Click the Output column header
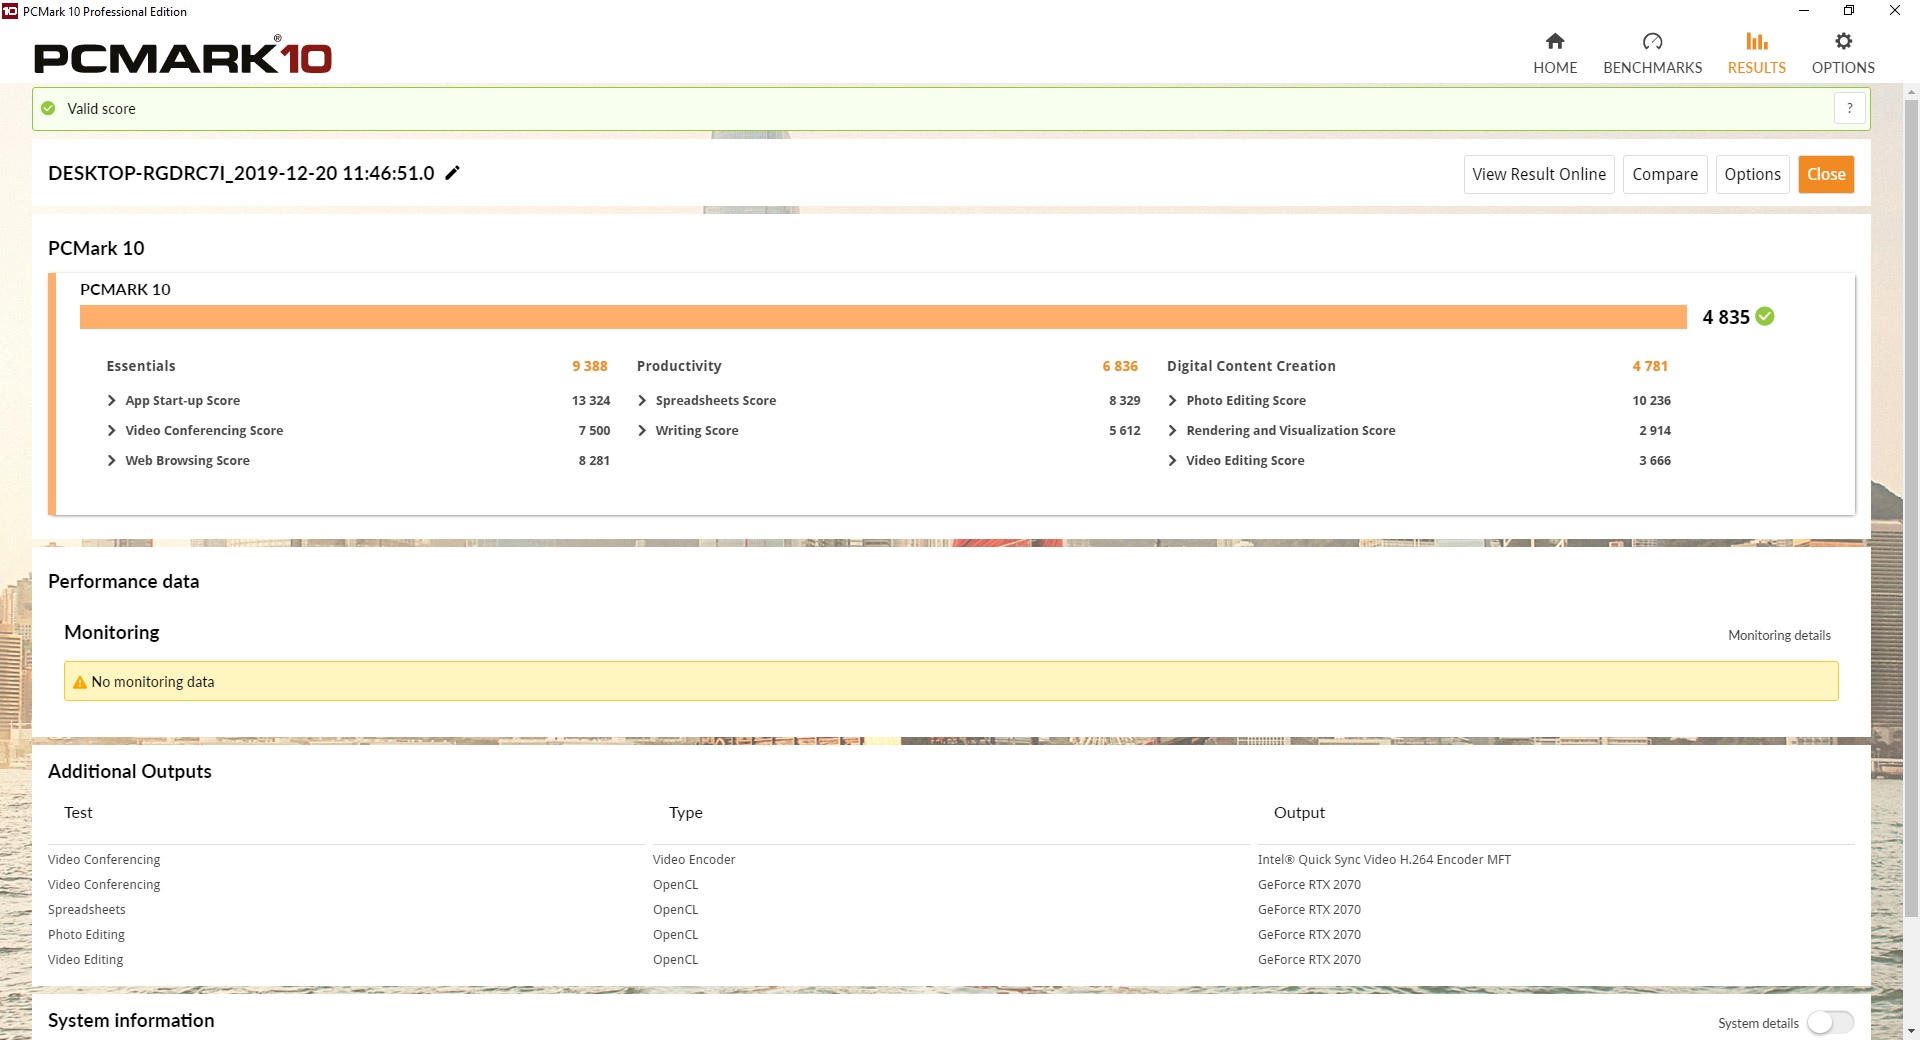Image resolution: width=1920 pixels, height=1040 pixels. (x=1299, y=812)
